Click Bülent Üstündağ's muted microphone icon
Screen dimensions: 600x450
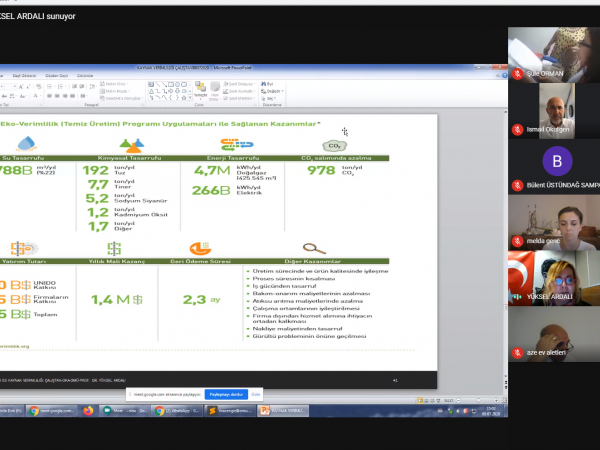pyautogui.click(x=516, y=186)
